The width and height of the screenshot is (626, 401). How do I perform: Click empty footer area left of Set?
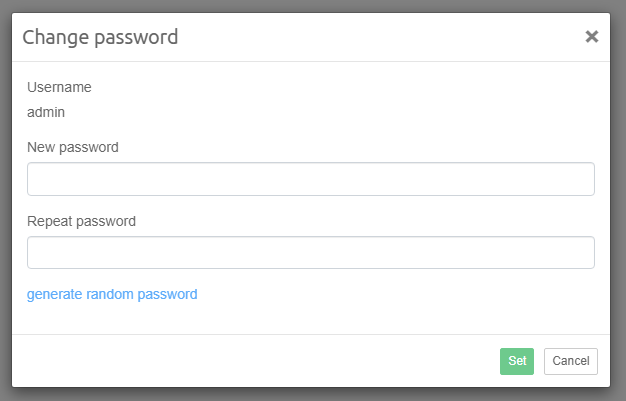tap(250, 361)
